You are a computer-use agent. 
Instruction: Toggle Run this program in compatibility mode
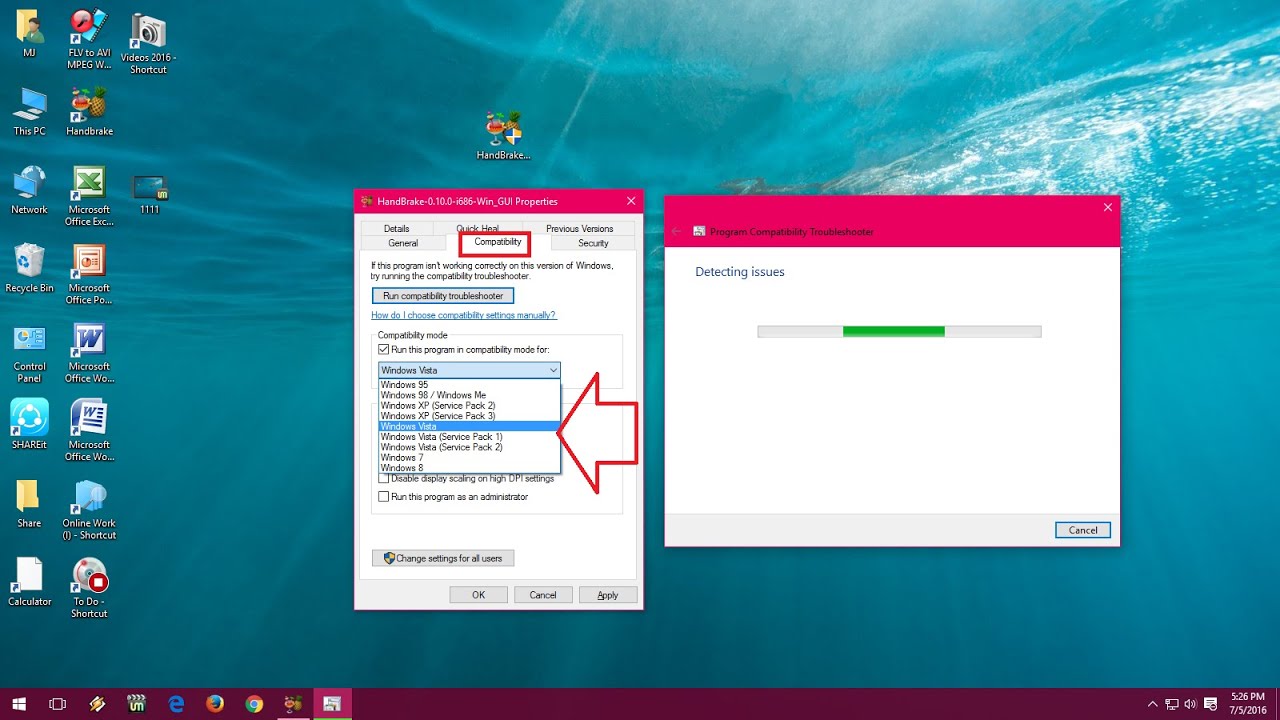pos(383,349)
